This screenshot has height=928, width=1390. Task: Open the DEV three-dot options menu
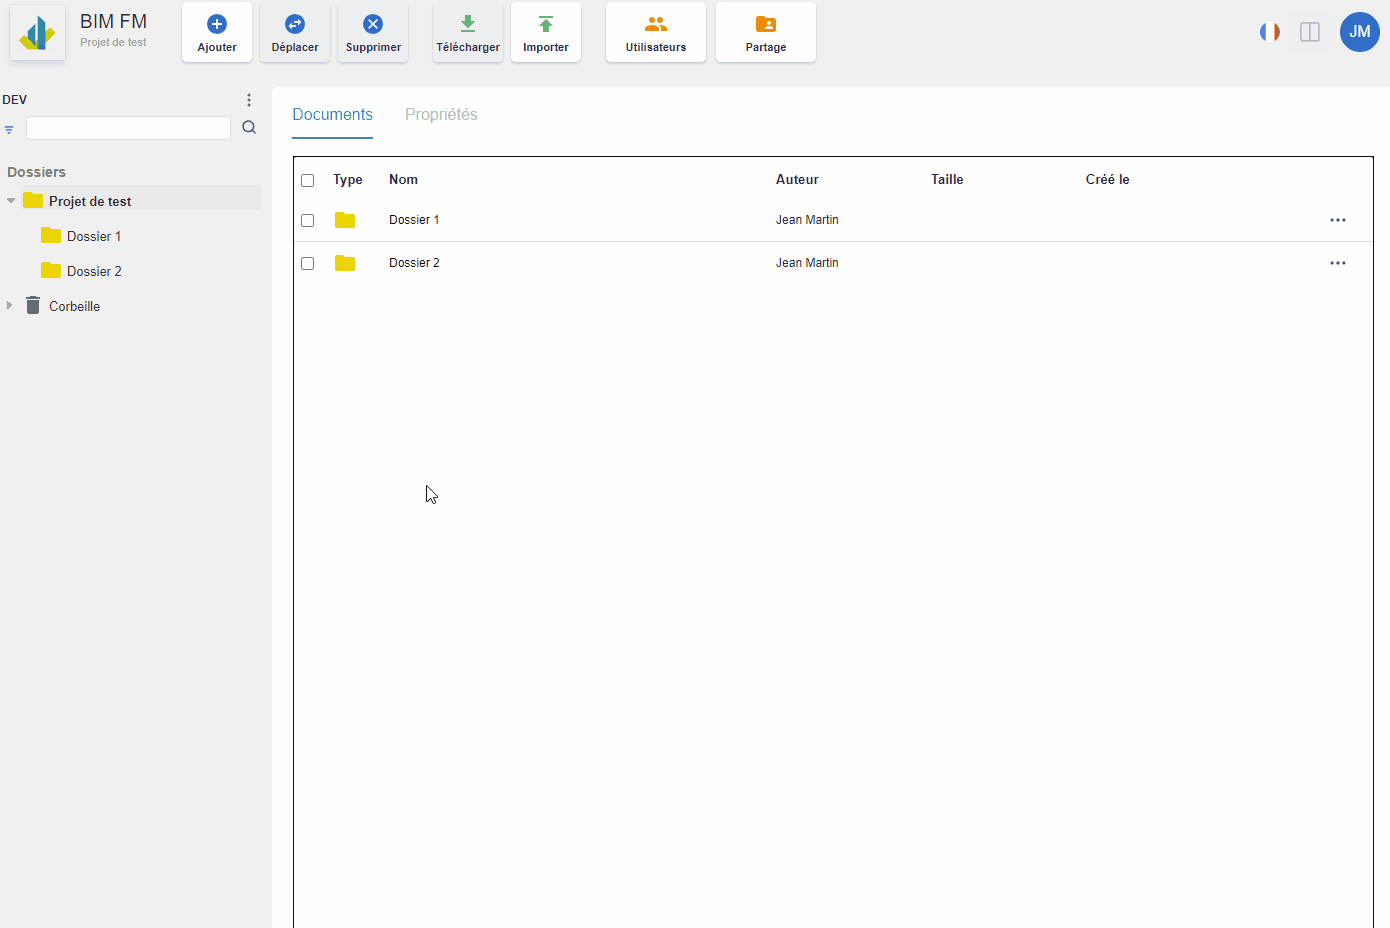point(248,99)
